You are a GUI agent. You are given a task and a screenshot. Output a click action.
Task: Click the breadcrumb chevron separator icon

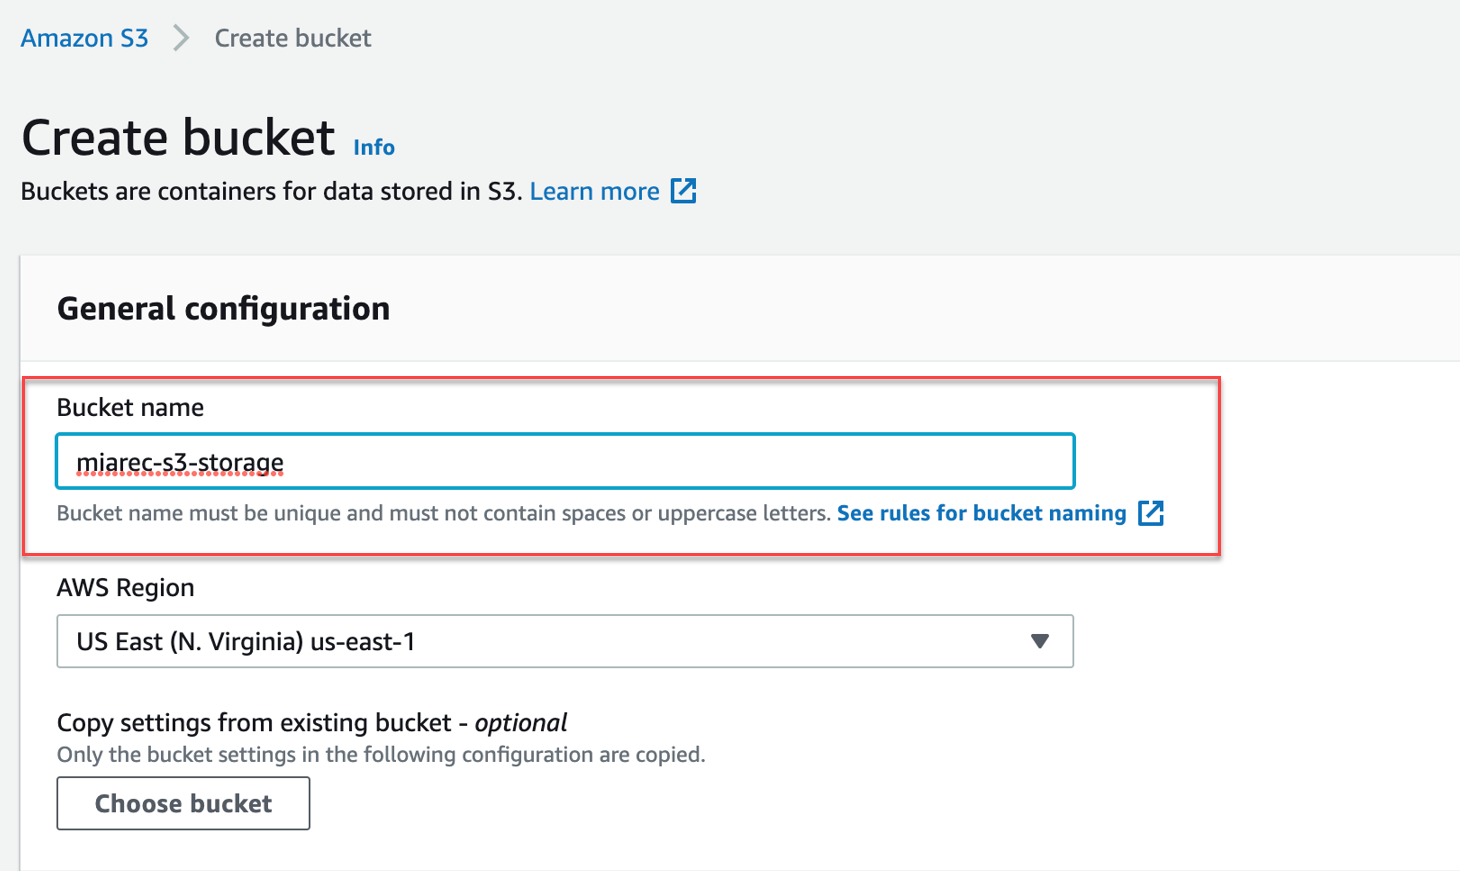click(x=181, y=38)
